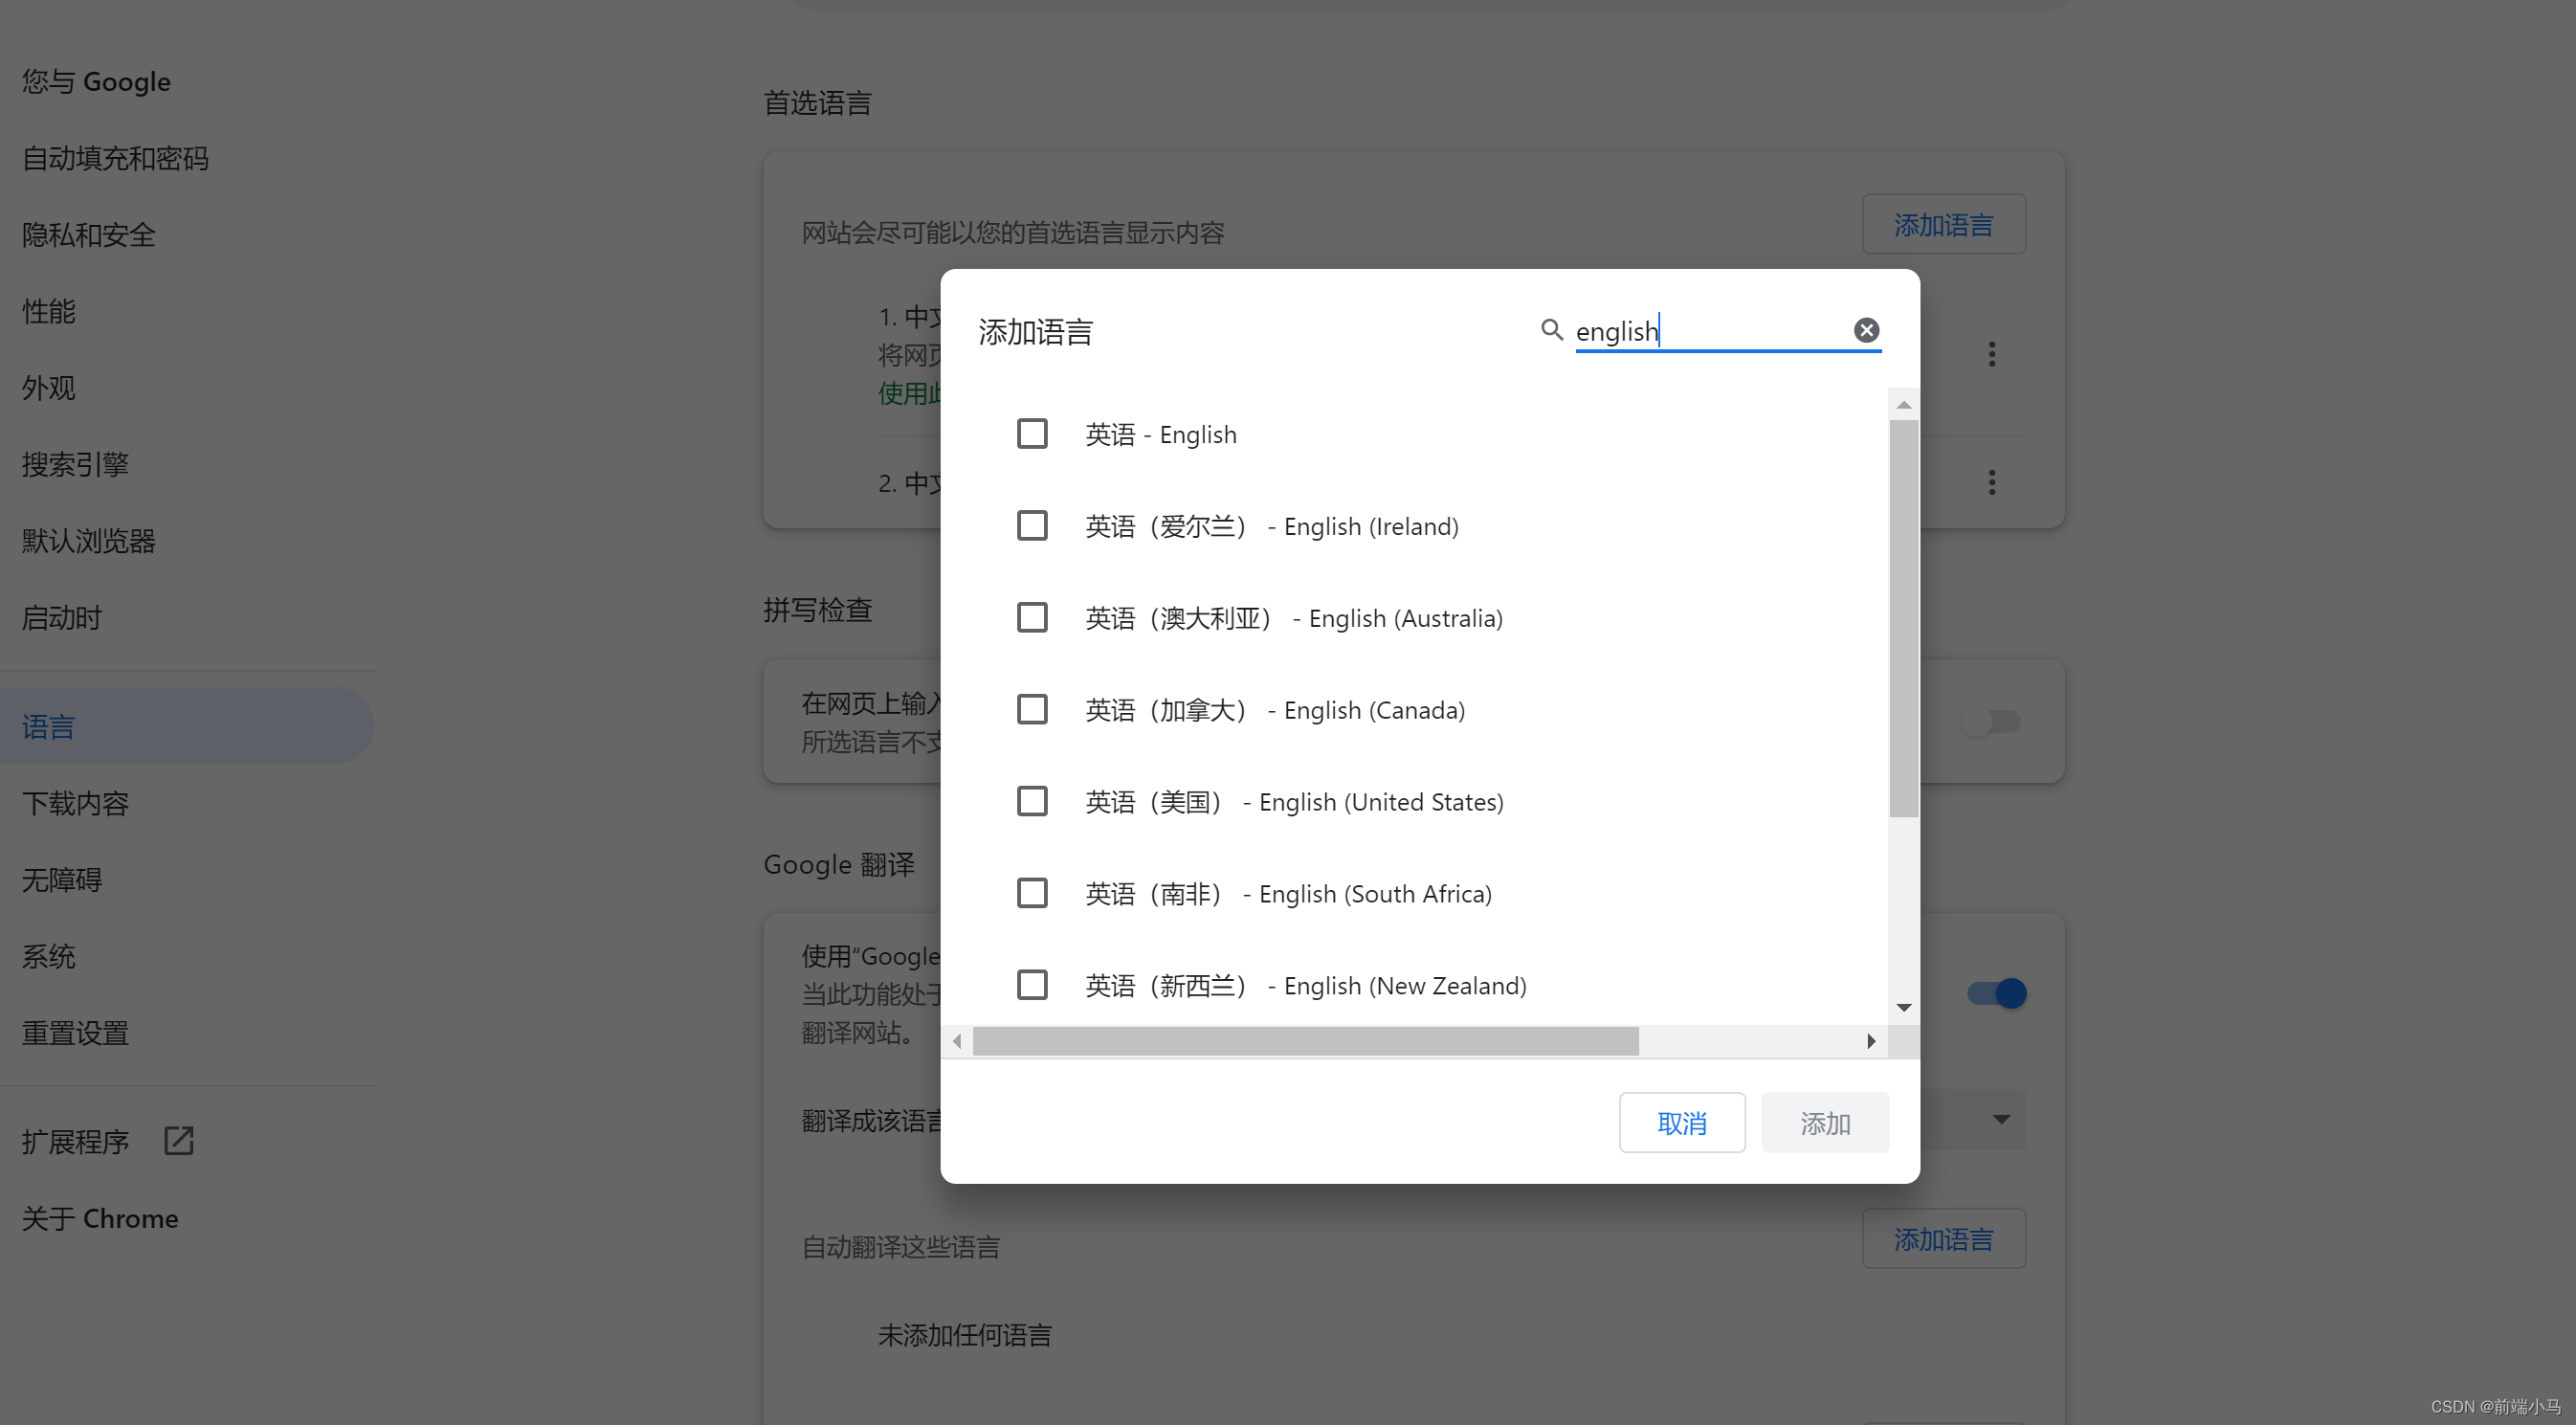Click the horizontal scroll right arrow
The image size is (2576, 1425).
(1870, 1041)
